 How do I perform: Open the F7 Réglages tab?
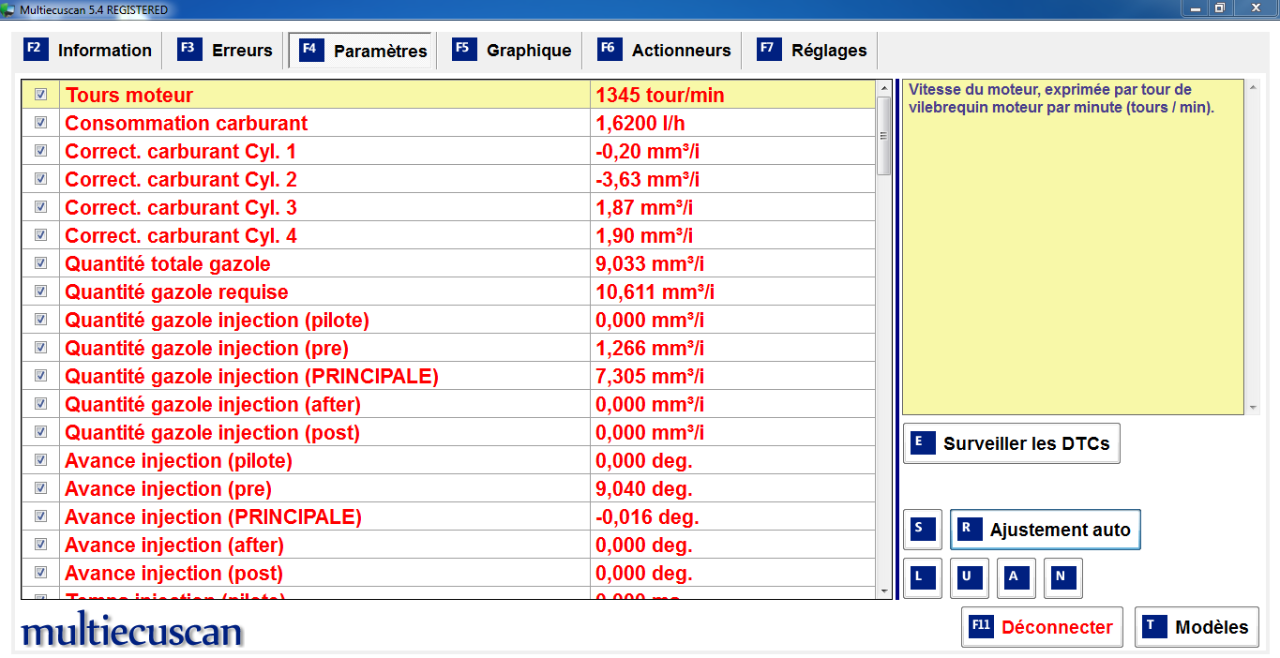coord(813,50)
